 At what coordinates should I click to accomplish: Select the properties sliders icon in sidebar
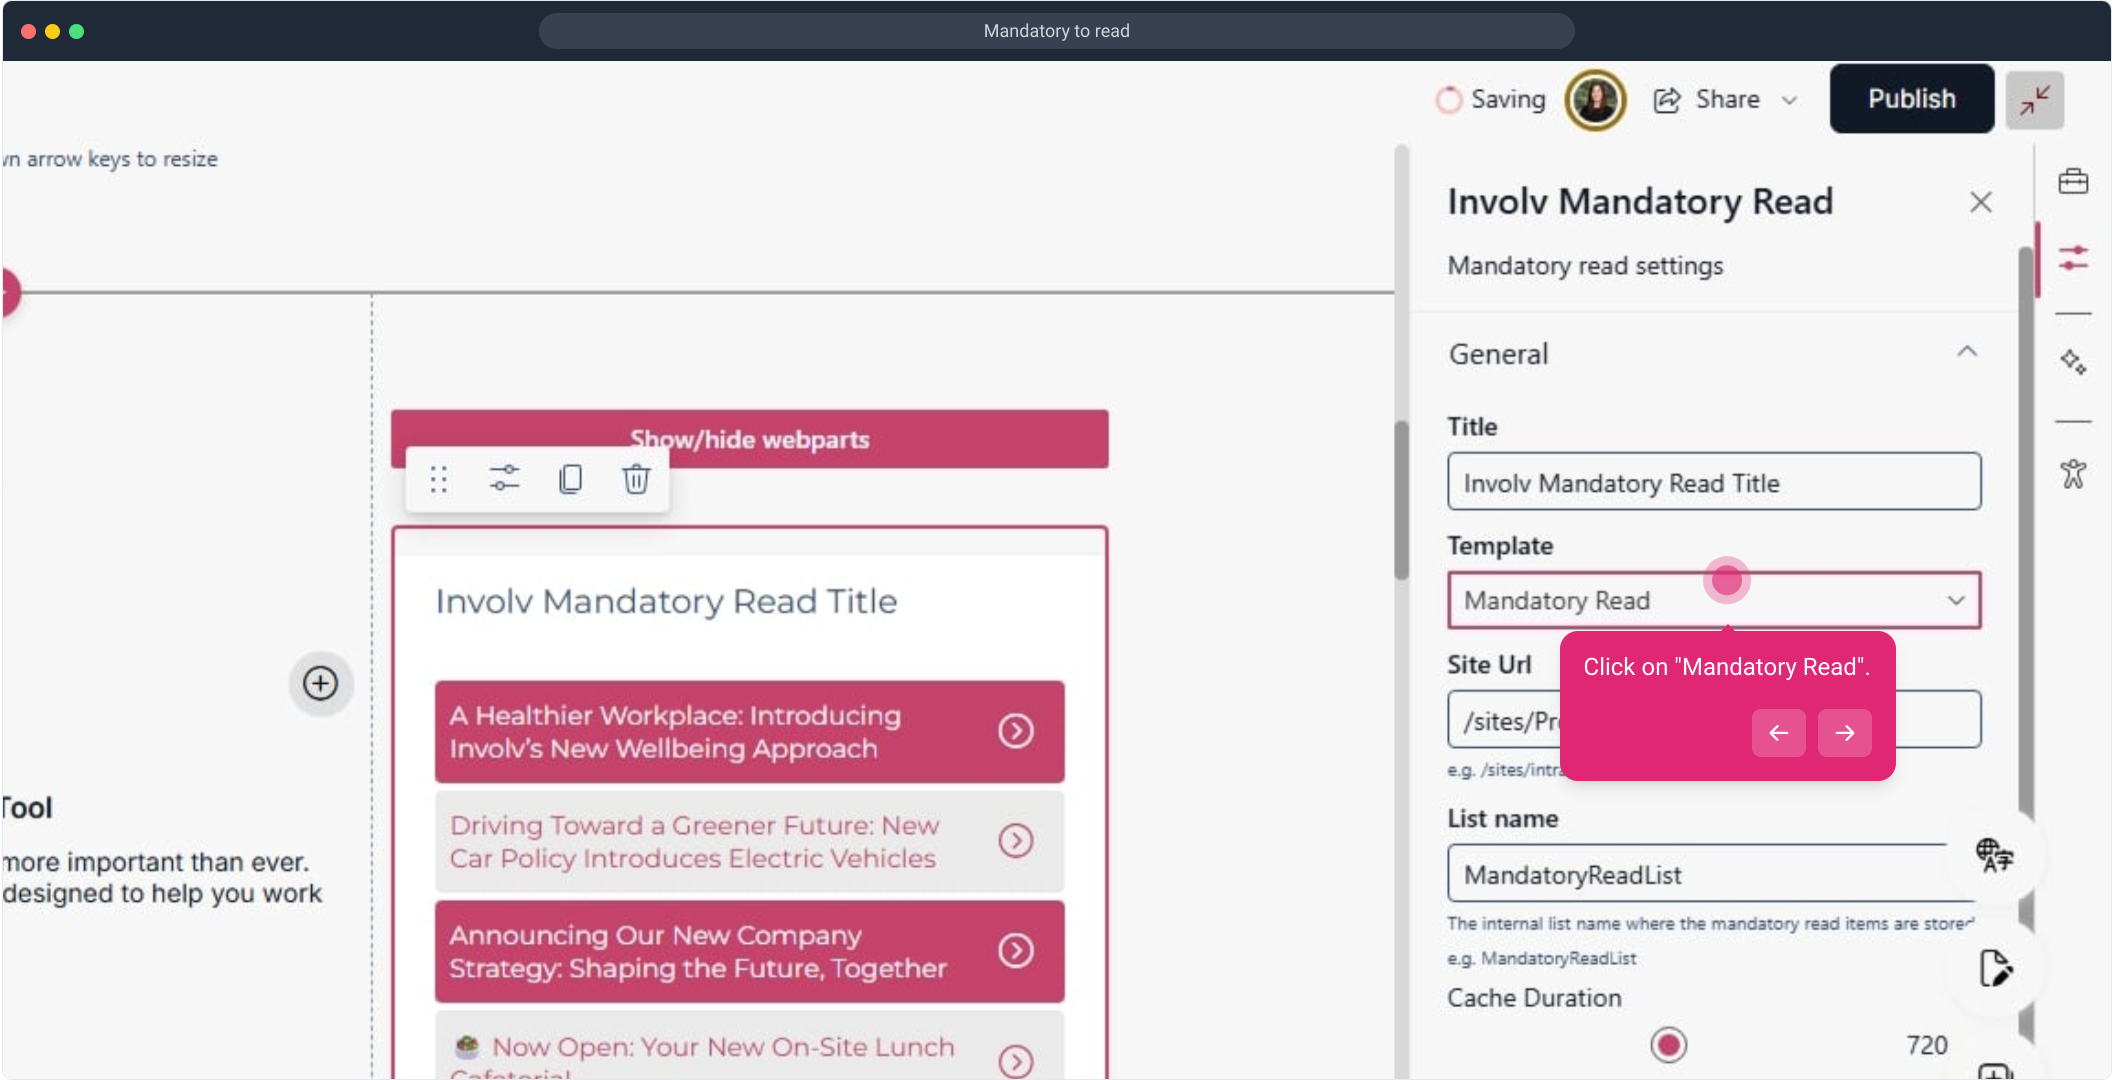pyautogui.click(x=2073, y=258)
